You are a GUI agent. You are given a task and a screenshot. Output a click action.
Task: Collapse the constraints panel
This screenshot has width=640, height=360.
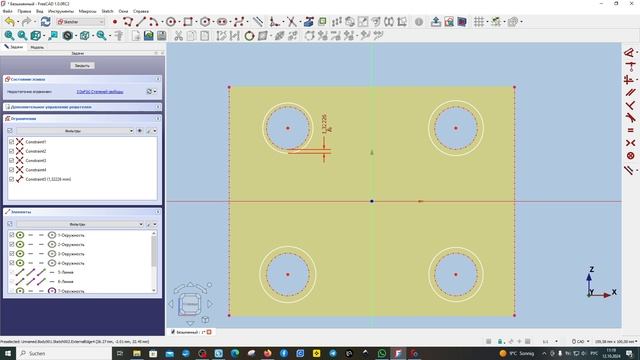click(158, 119)
